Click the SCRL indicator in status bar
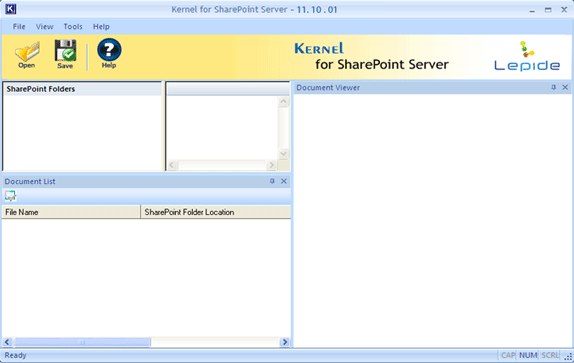 coord(550,355)
